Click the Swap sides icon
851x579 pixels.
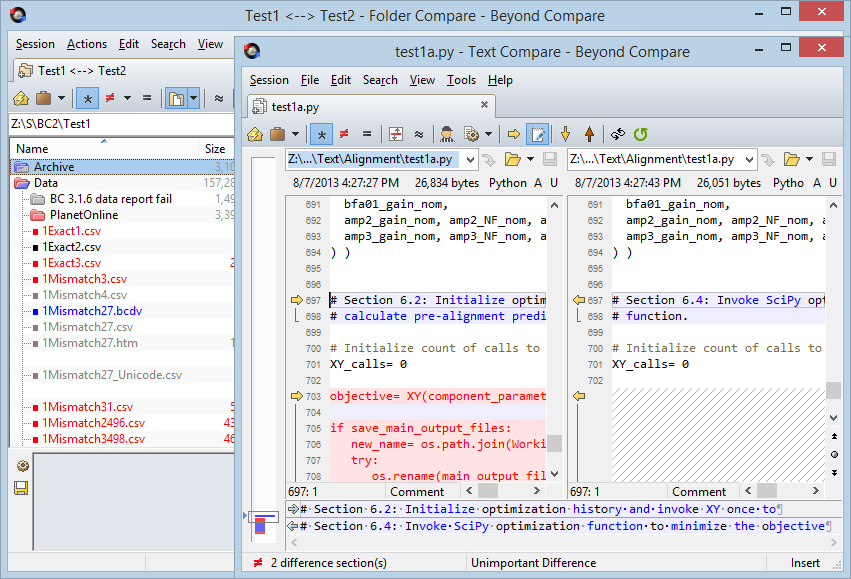click(618, 133)
